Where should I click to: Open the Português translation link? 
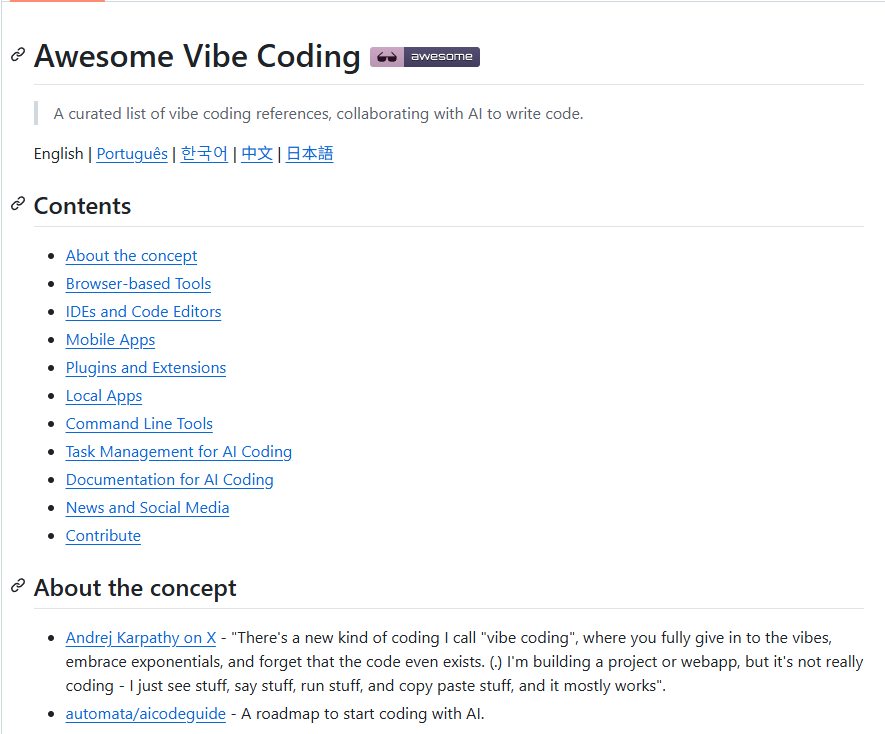click(131, 154)
